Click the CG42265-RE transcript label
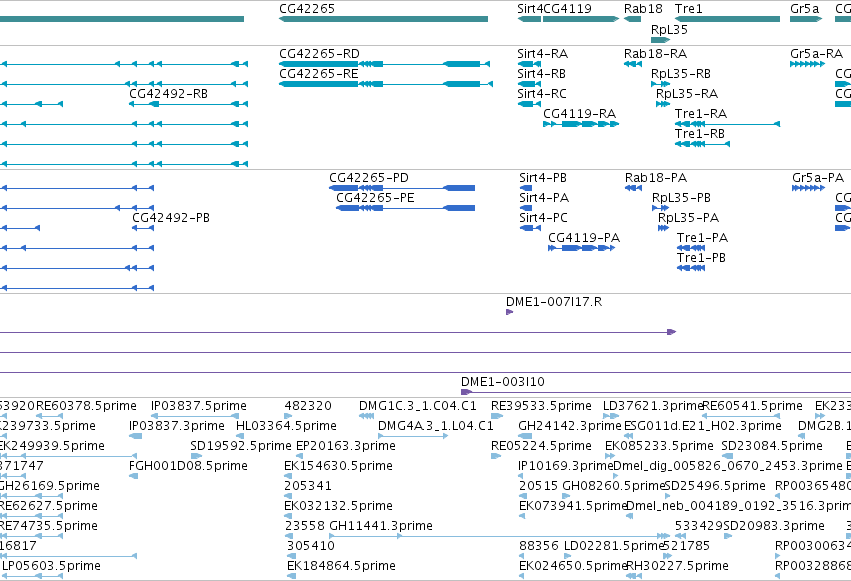Viewport: 851px width, 581px height. coord(319,74)
